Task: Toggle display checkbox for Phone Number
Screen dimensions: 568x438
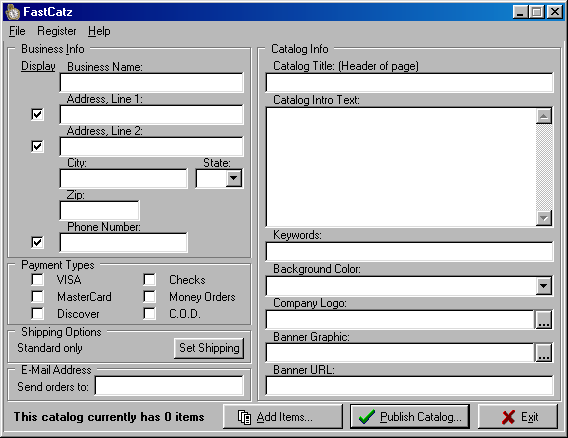Action: click(37, 242)
